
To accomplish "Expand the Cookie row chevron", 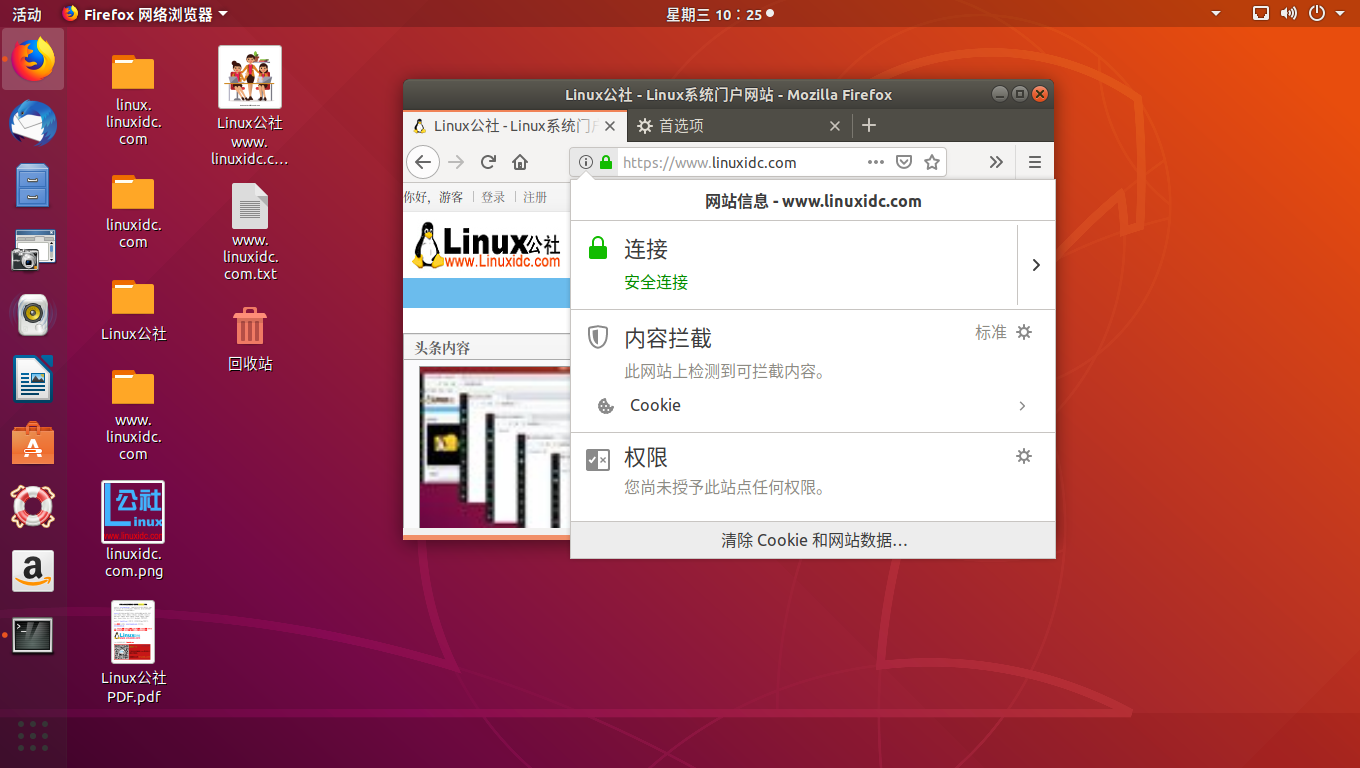I will point(1022,406).
